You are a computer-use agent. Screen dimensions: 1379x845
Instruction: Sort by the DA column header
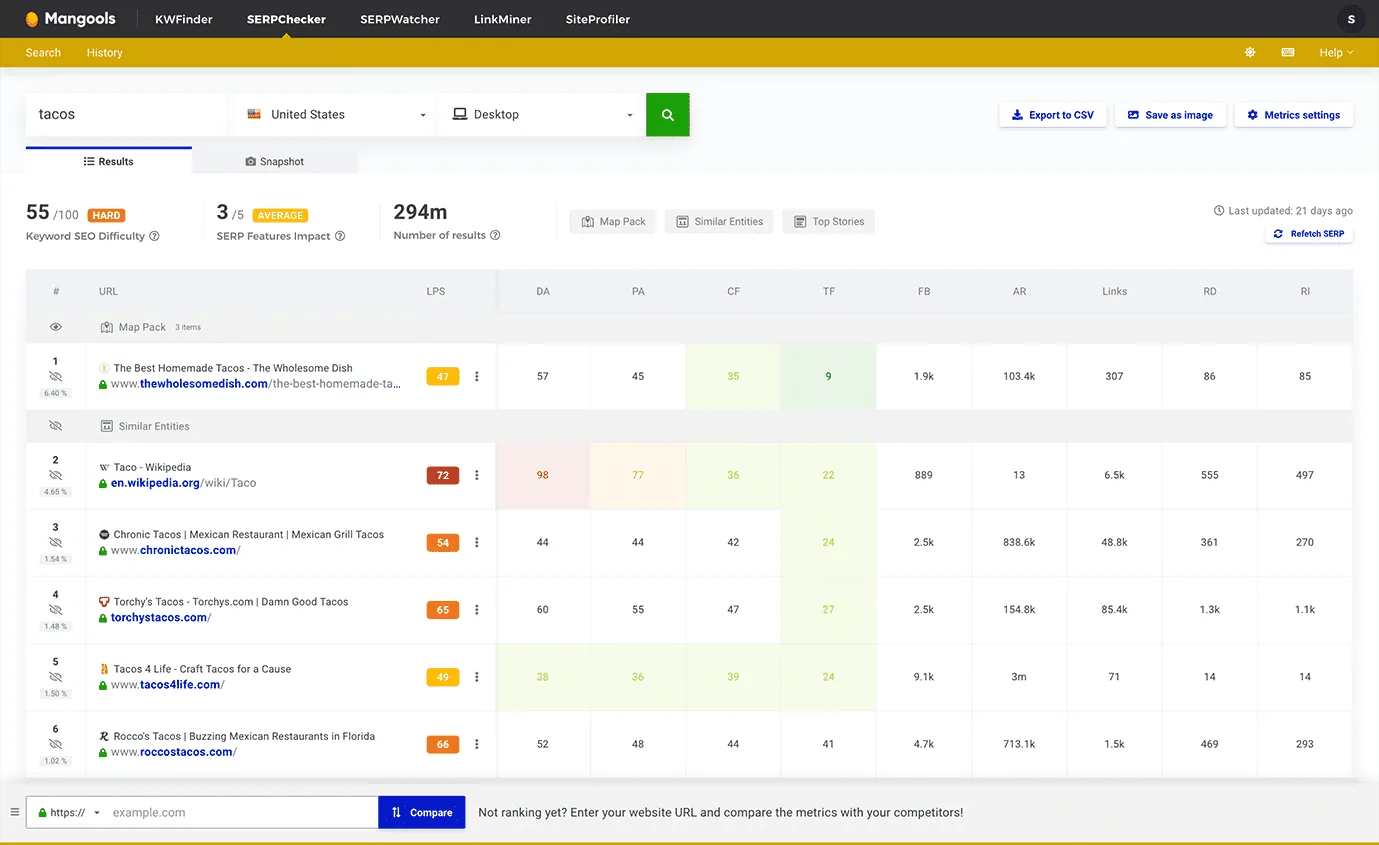click(543, 291)
